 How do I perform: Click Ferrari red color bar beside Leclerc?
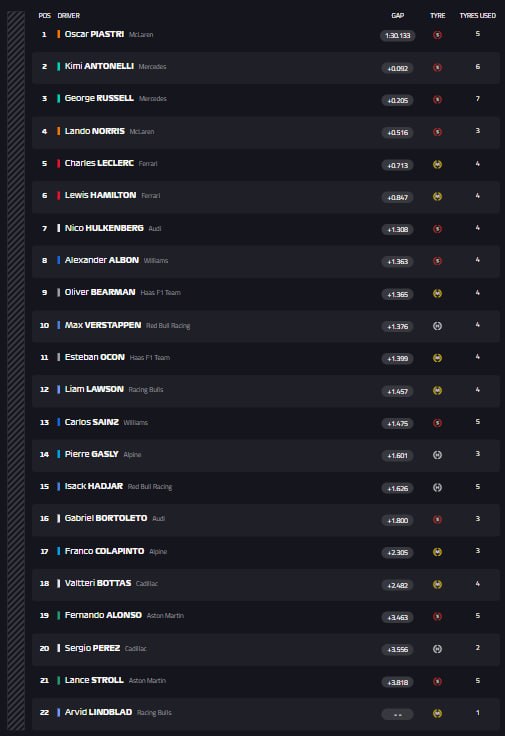coord(59,163)
